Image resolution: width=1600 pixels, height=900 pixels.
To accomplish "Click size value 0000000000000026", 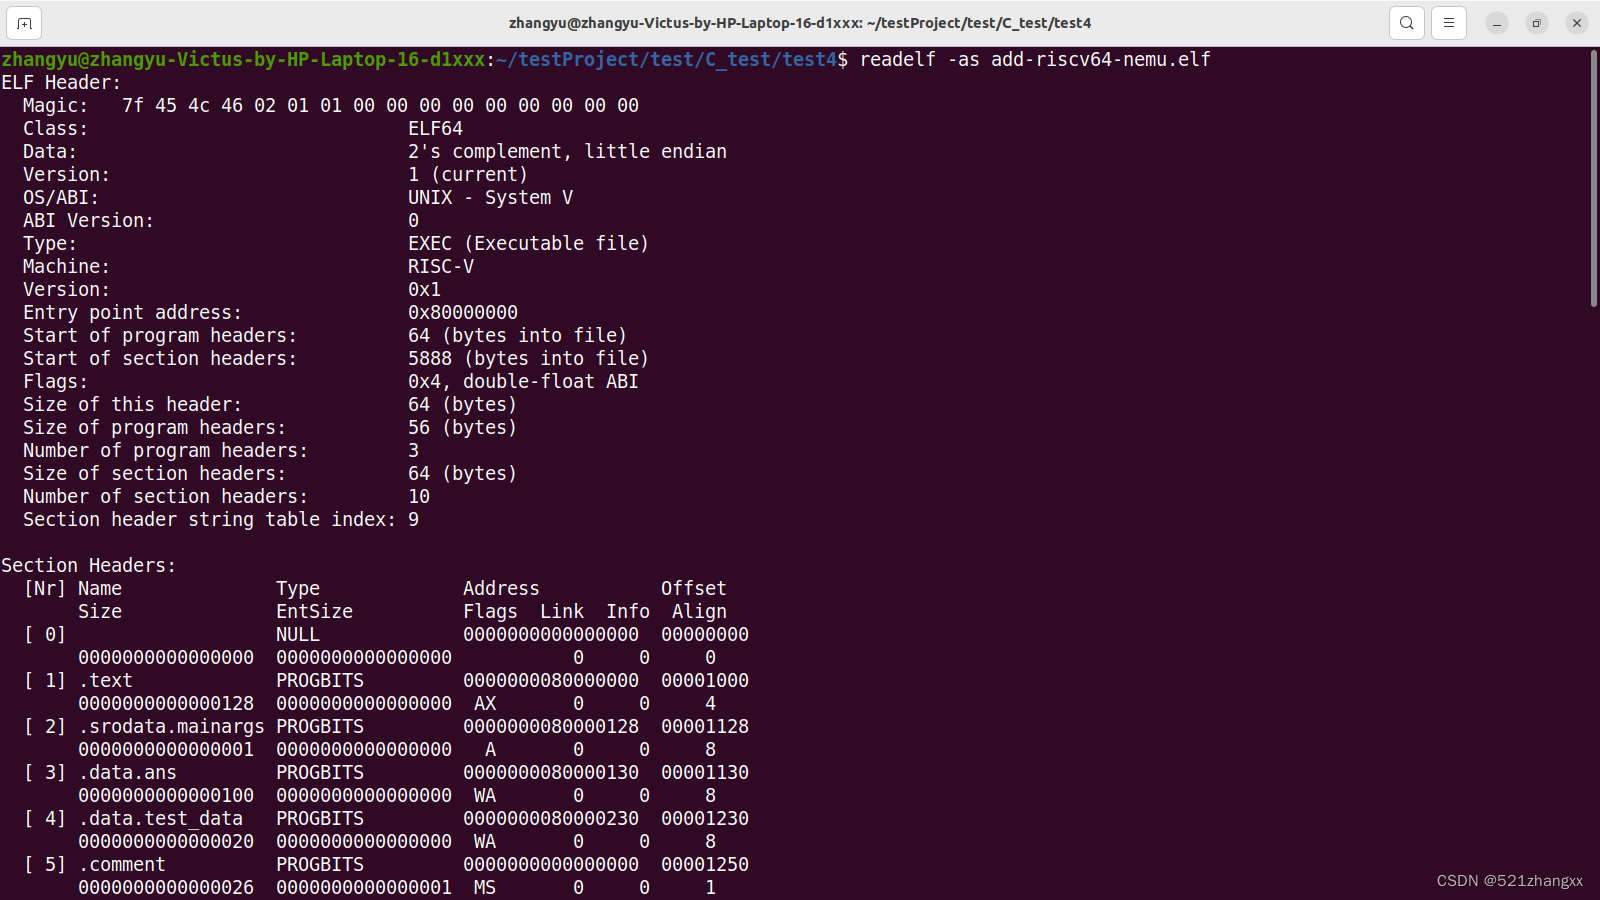I will coord(166,887).
